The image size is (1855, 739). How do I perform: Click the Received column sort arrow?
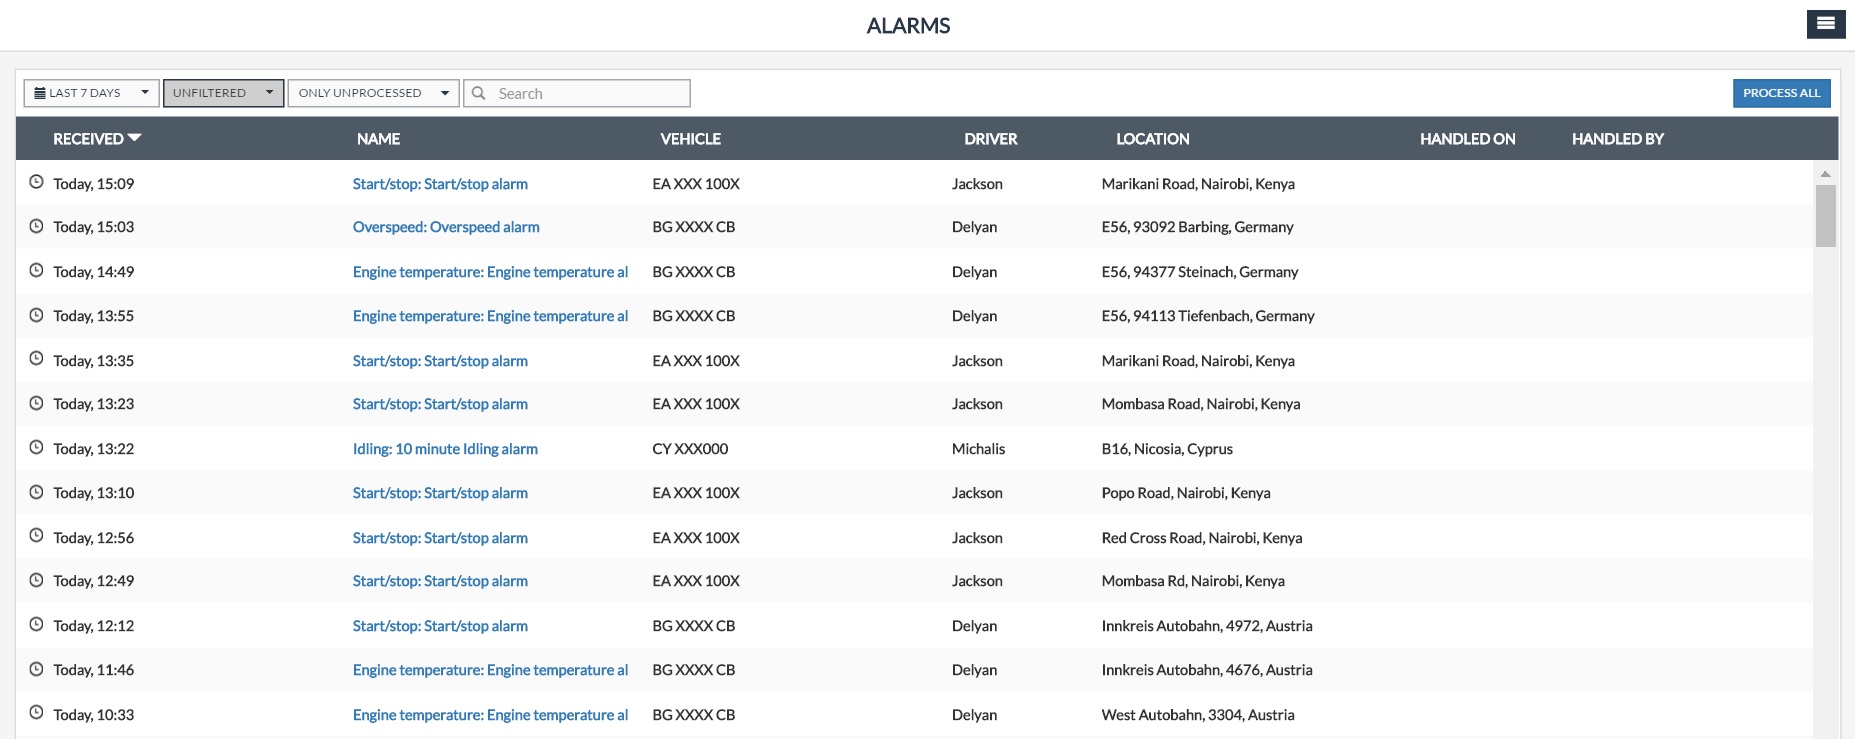click(x=135, y=138)
